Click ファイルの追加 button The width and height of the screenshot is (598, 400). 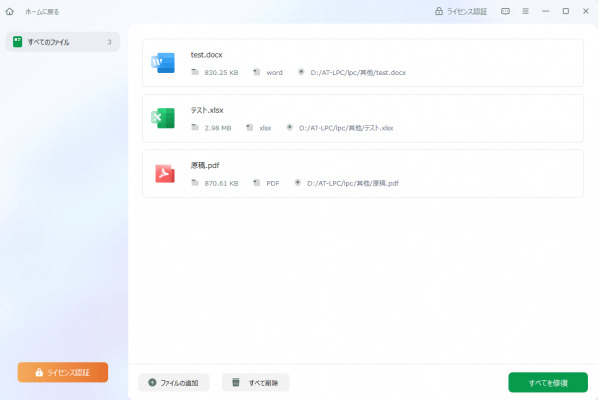[x=174, y=382]
